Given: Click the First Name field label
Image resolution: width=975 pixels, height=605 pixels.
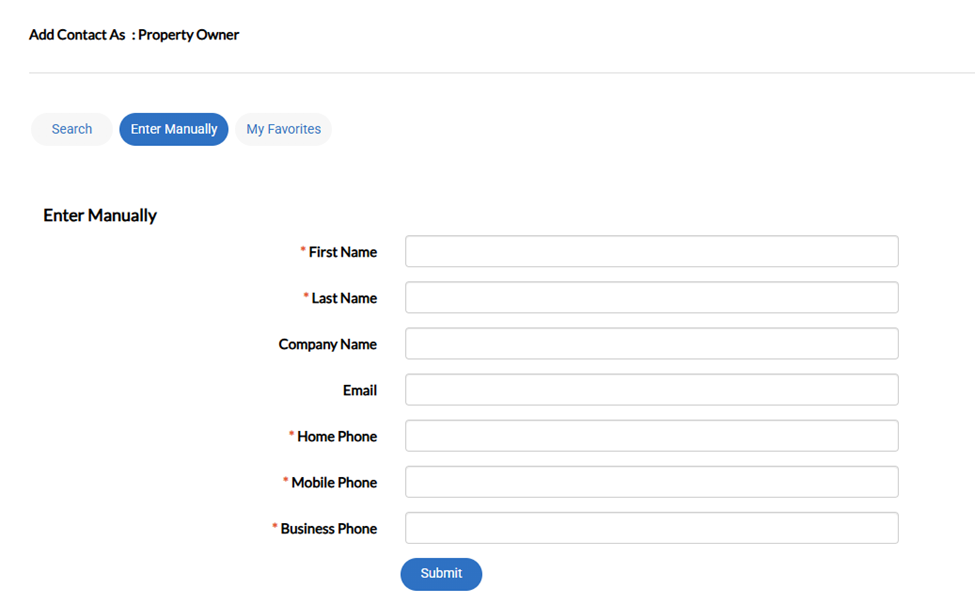Looking at the screenshot, I should (x=342, y=252).
